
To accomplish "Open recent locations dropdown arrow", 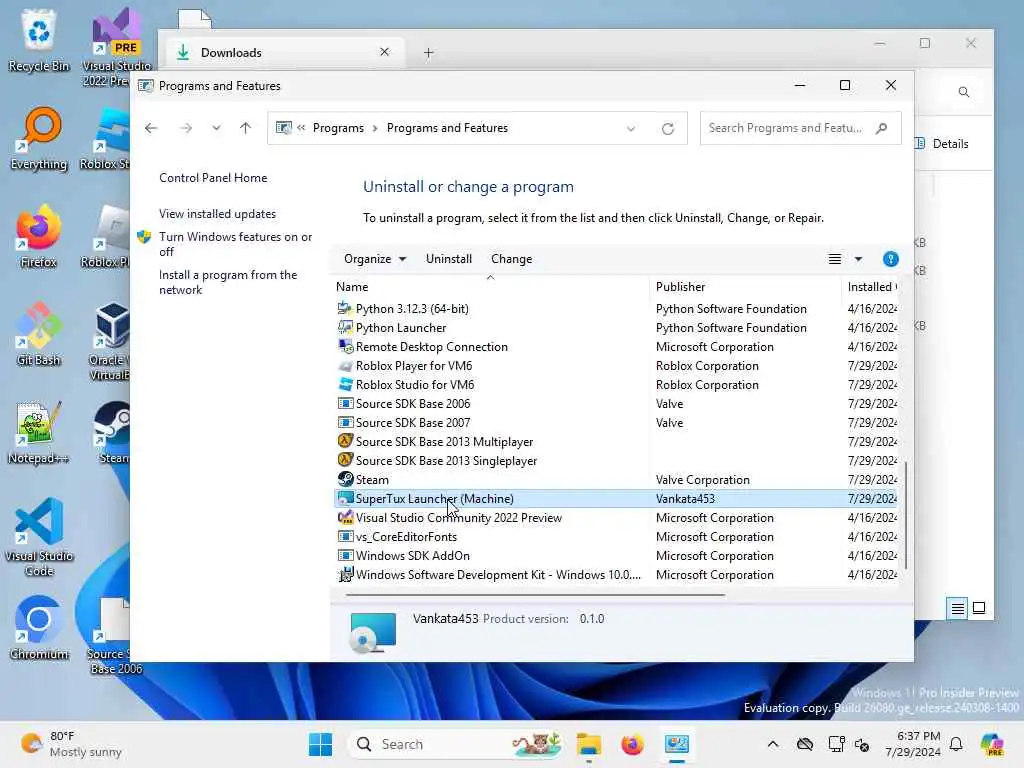I will [216, 128].
